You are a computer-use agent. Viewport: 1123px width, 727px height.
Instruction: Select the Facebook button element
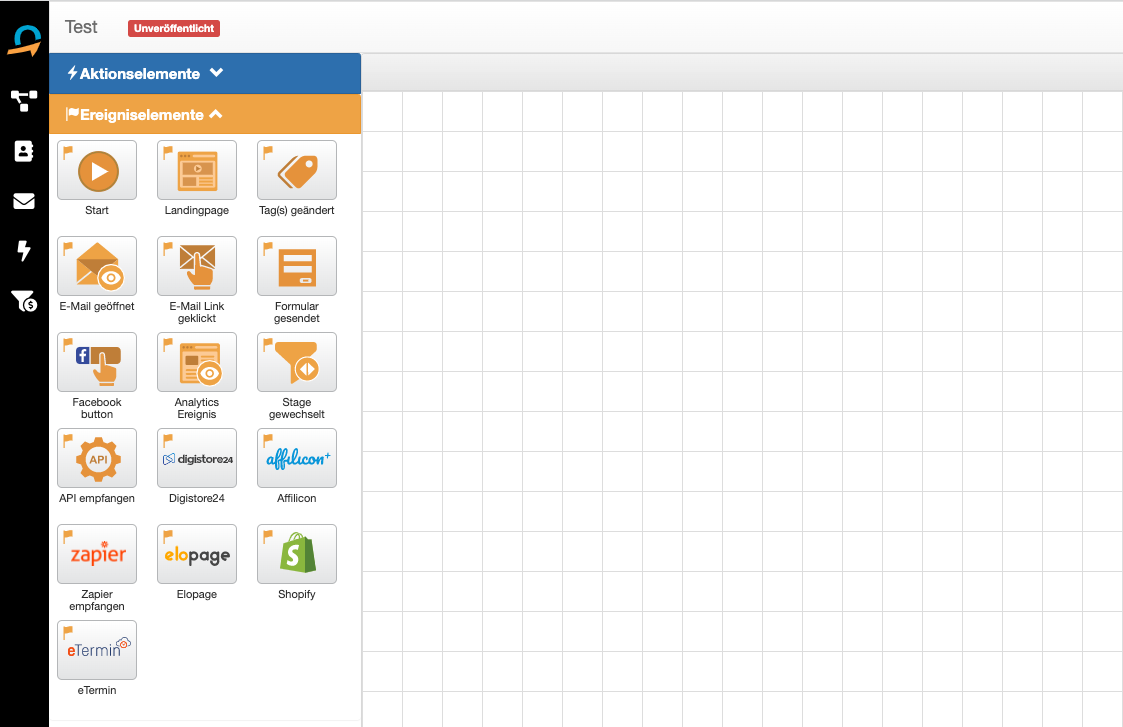tap(97, 362)
